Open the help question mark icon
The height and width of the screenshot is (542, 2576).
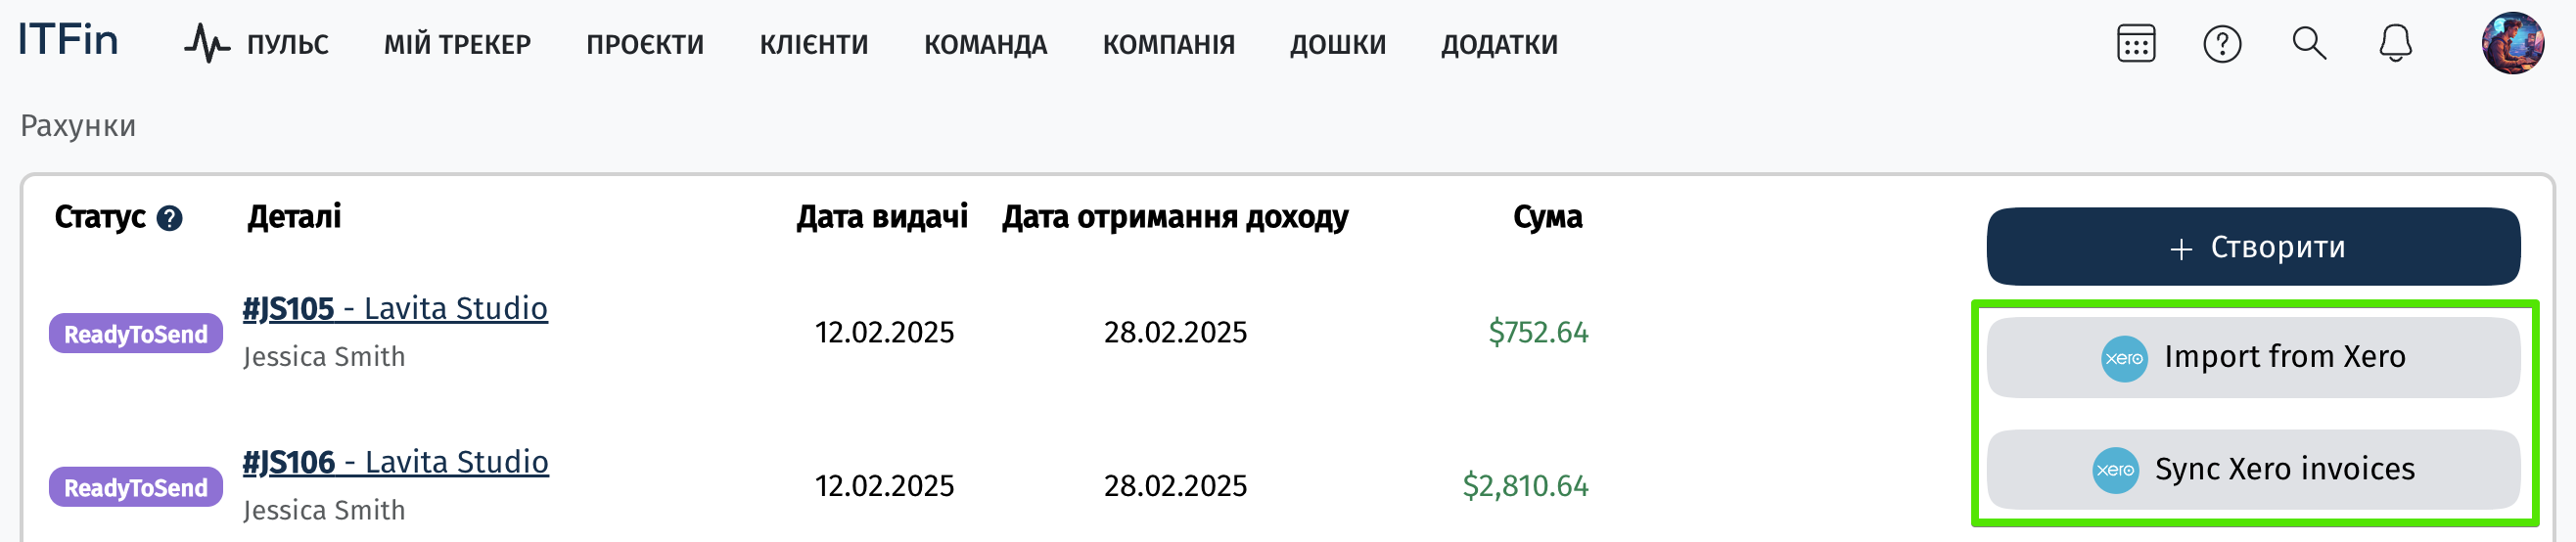tap(2222, 44)
